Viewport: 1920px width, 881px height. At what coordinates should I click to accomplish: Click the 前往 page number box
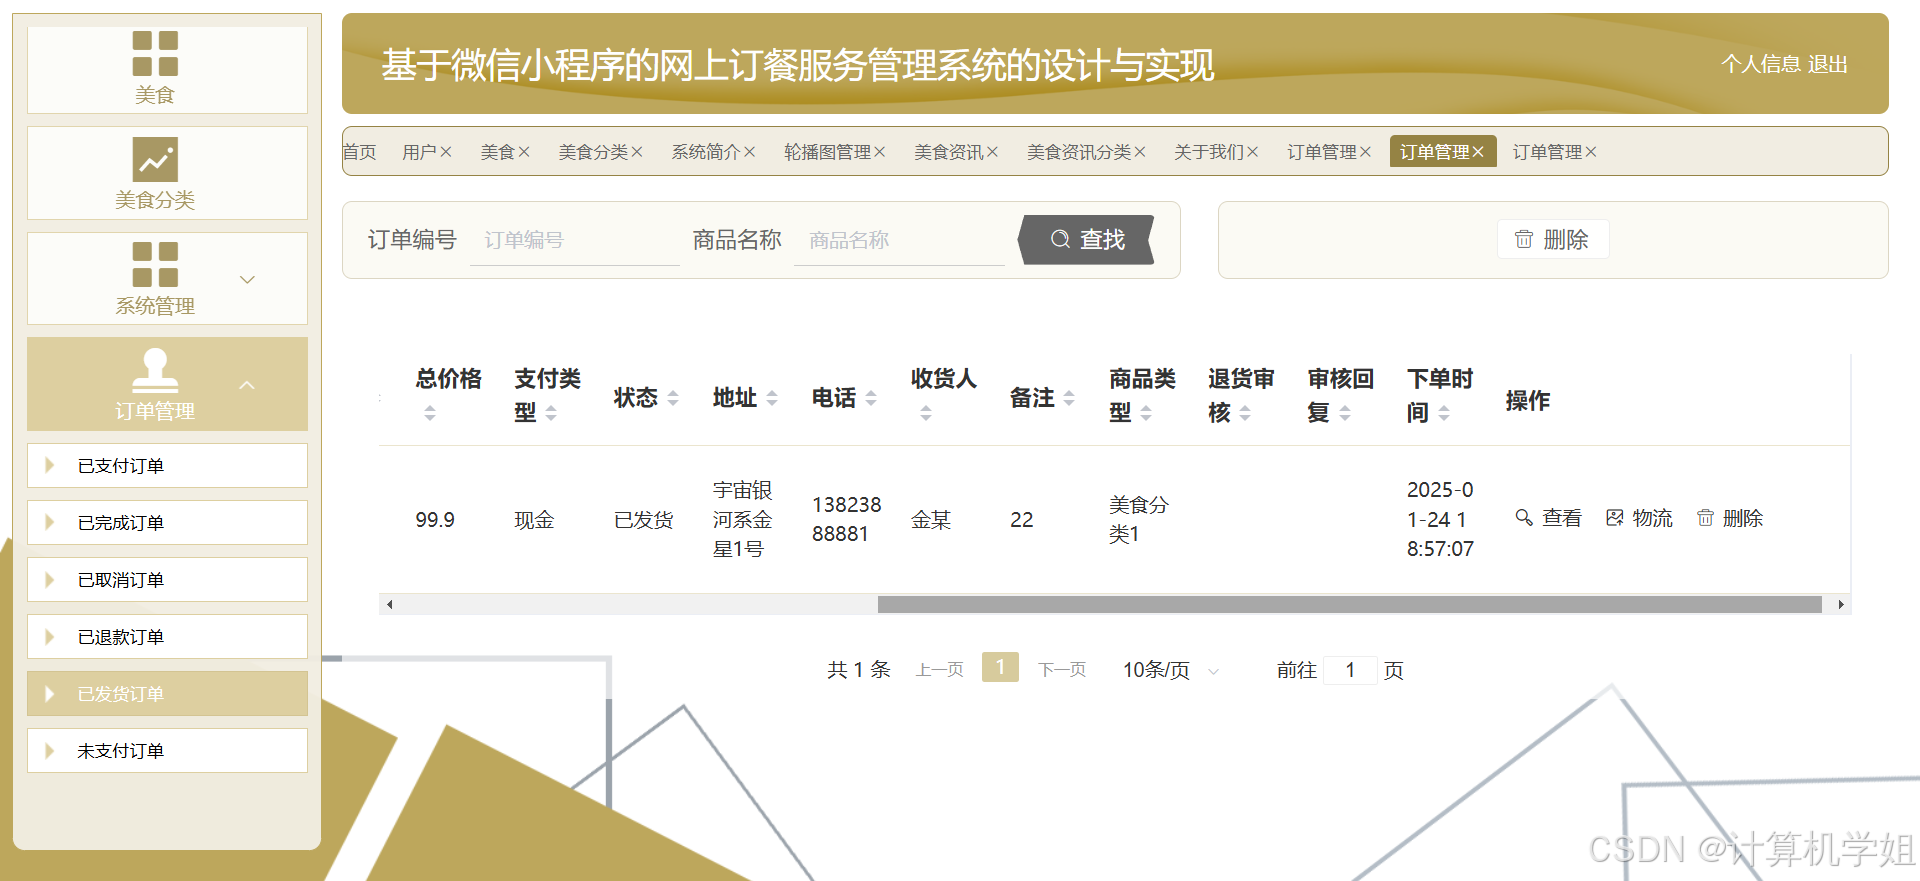tap(1350, 670)
